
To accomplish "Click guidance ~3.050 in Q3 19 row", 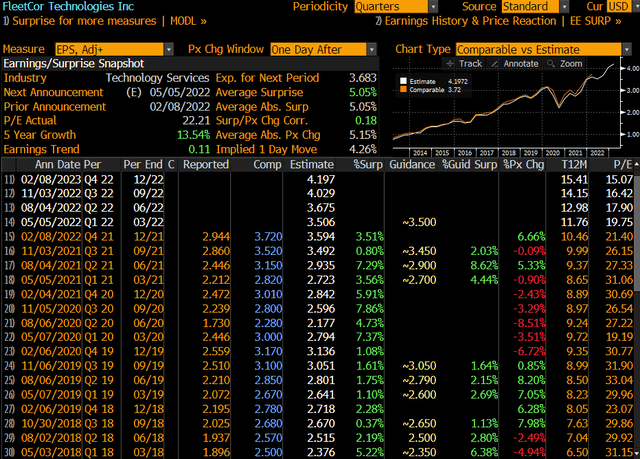I will point(419,366).
